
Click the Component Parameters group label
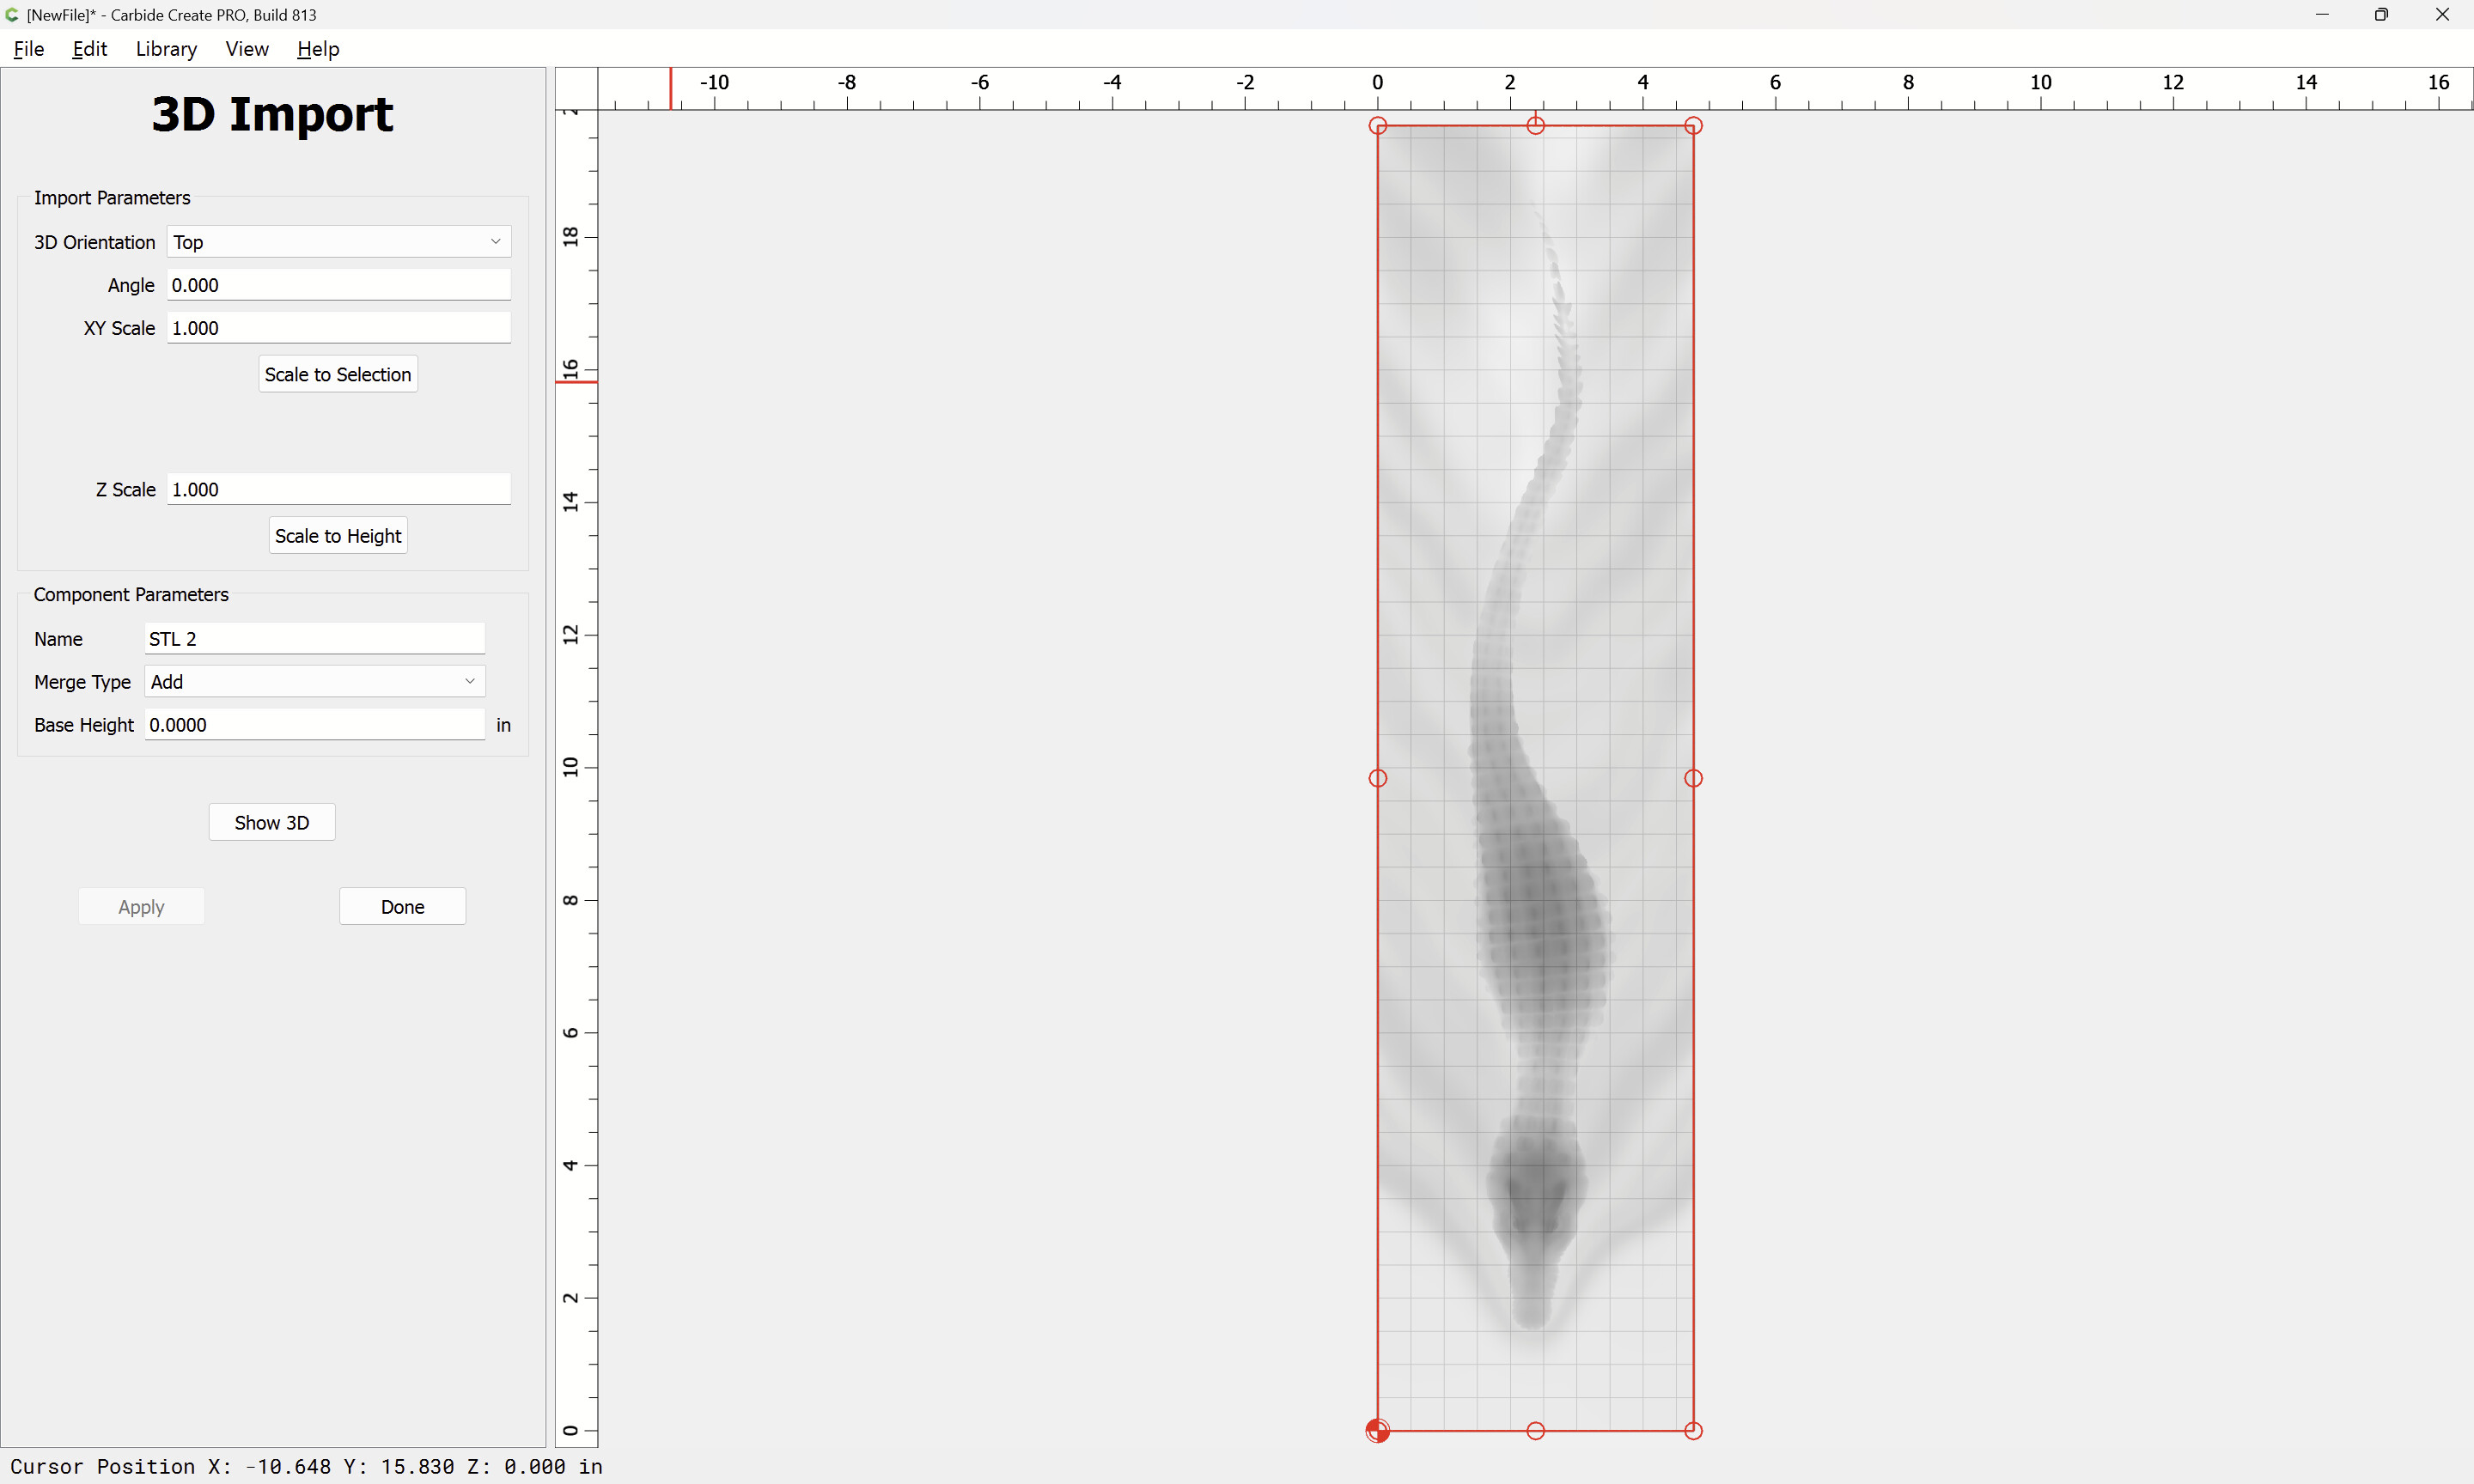[131, 595]
